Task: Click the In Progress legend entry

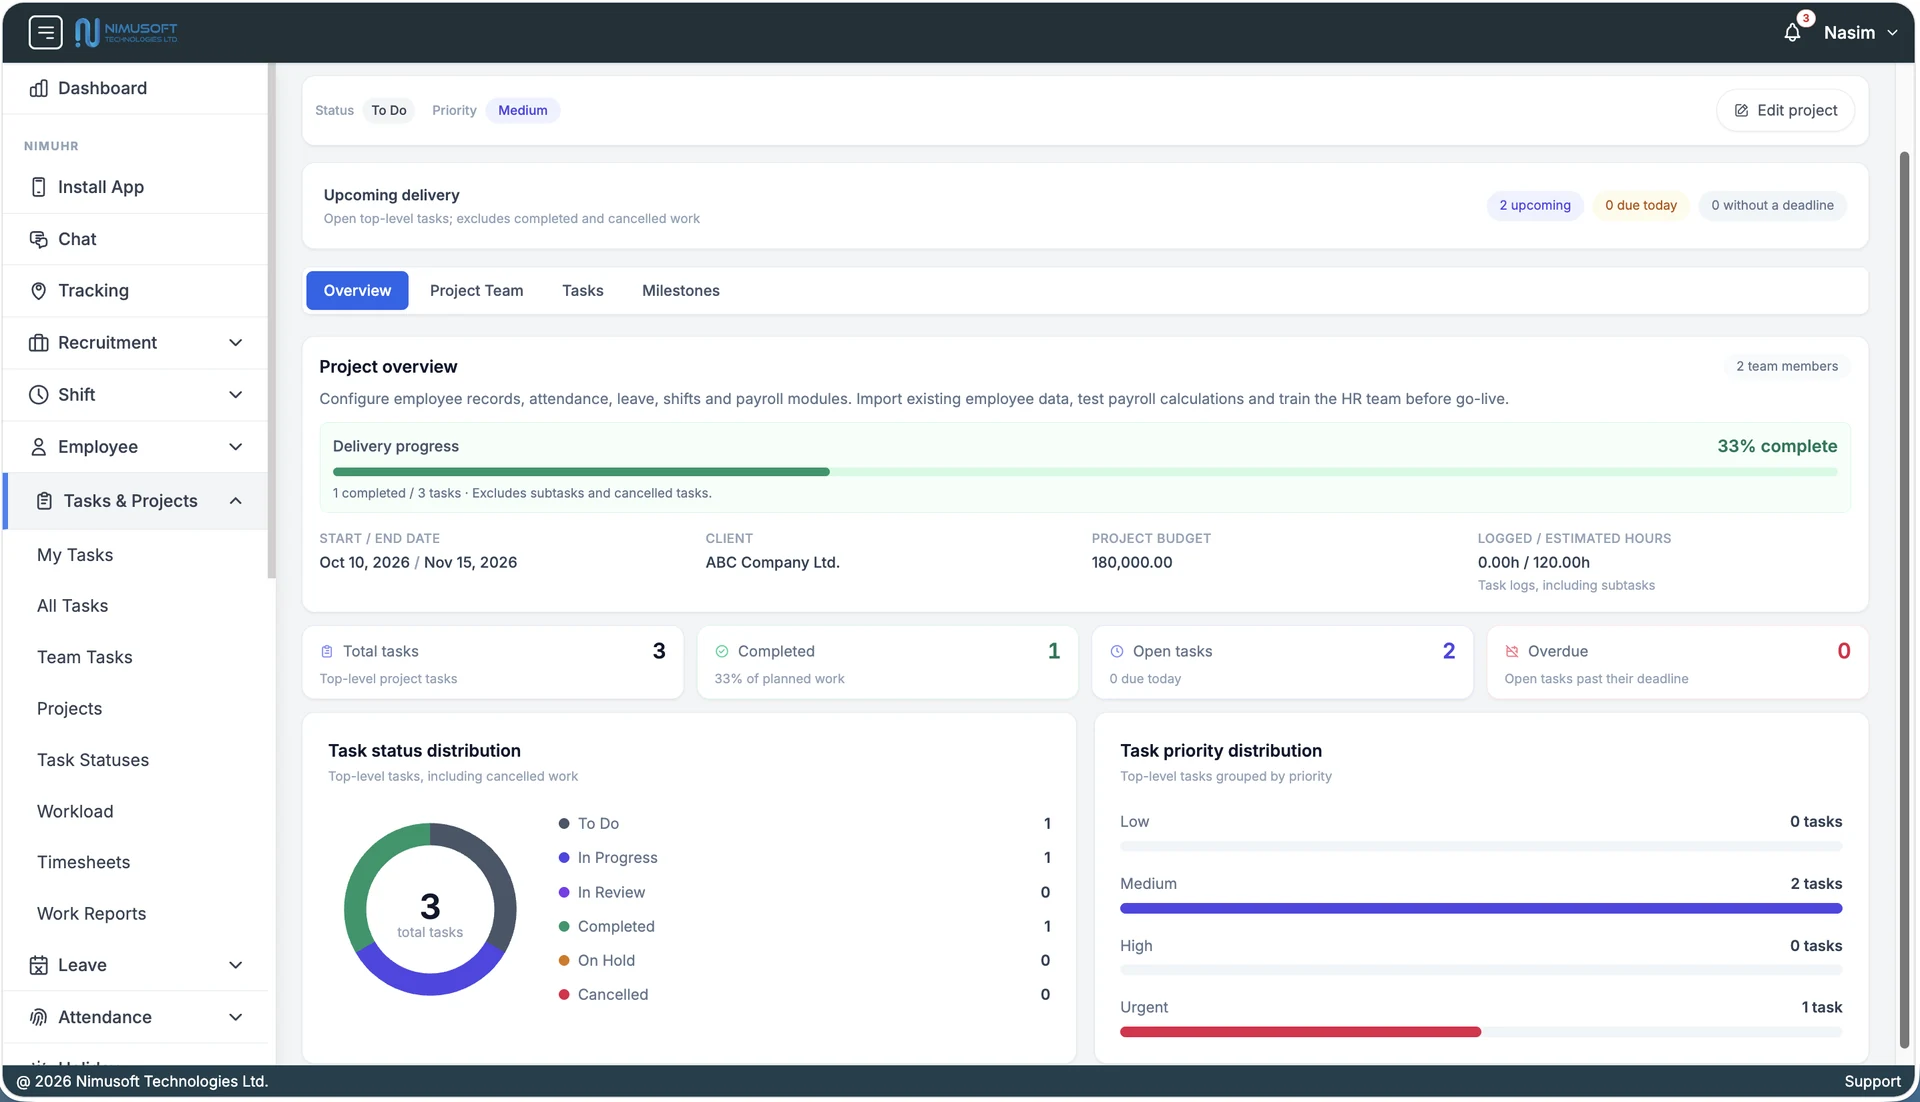Action: pyautogui.click(x=608, y=858)
